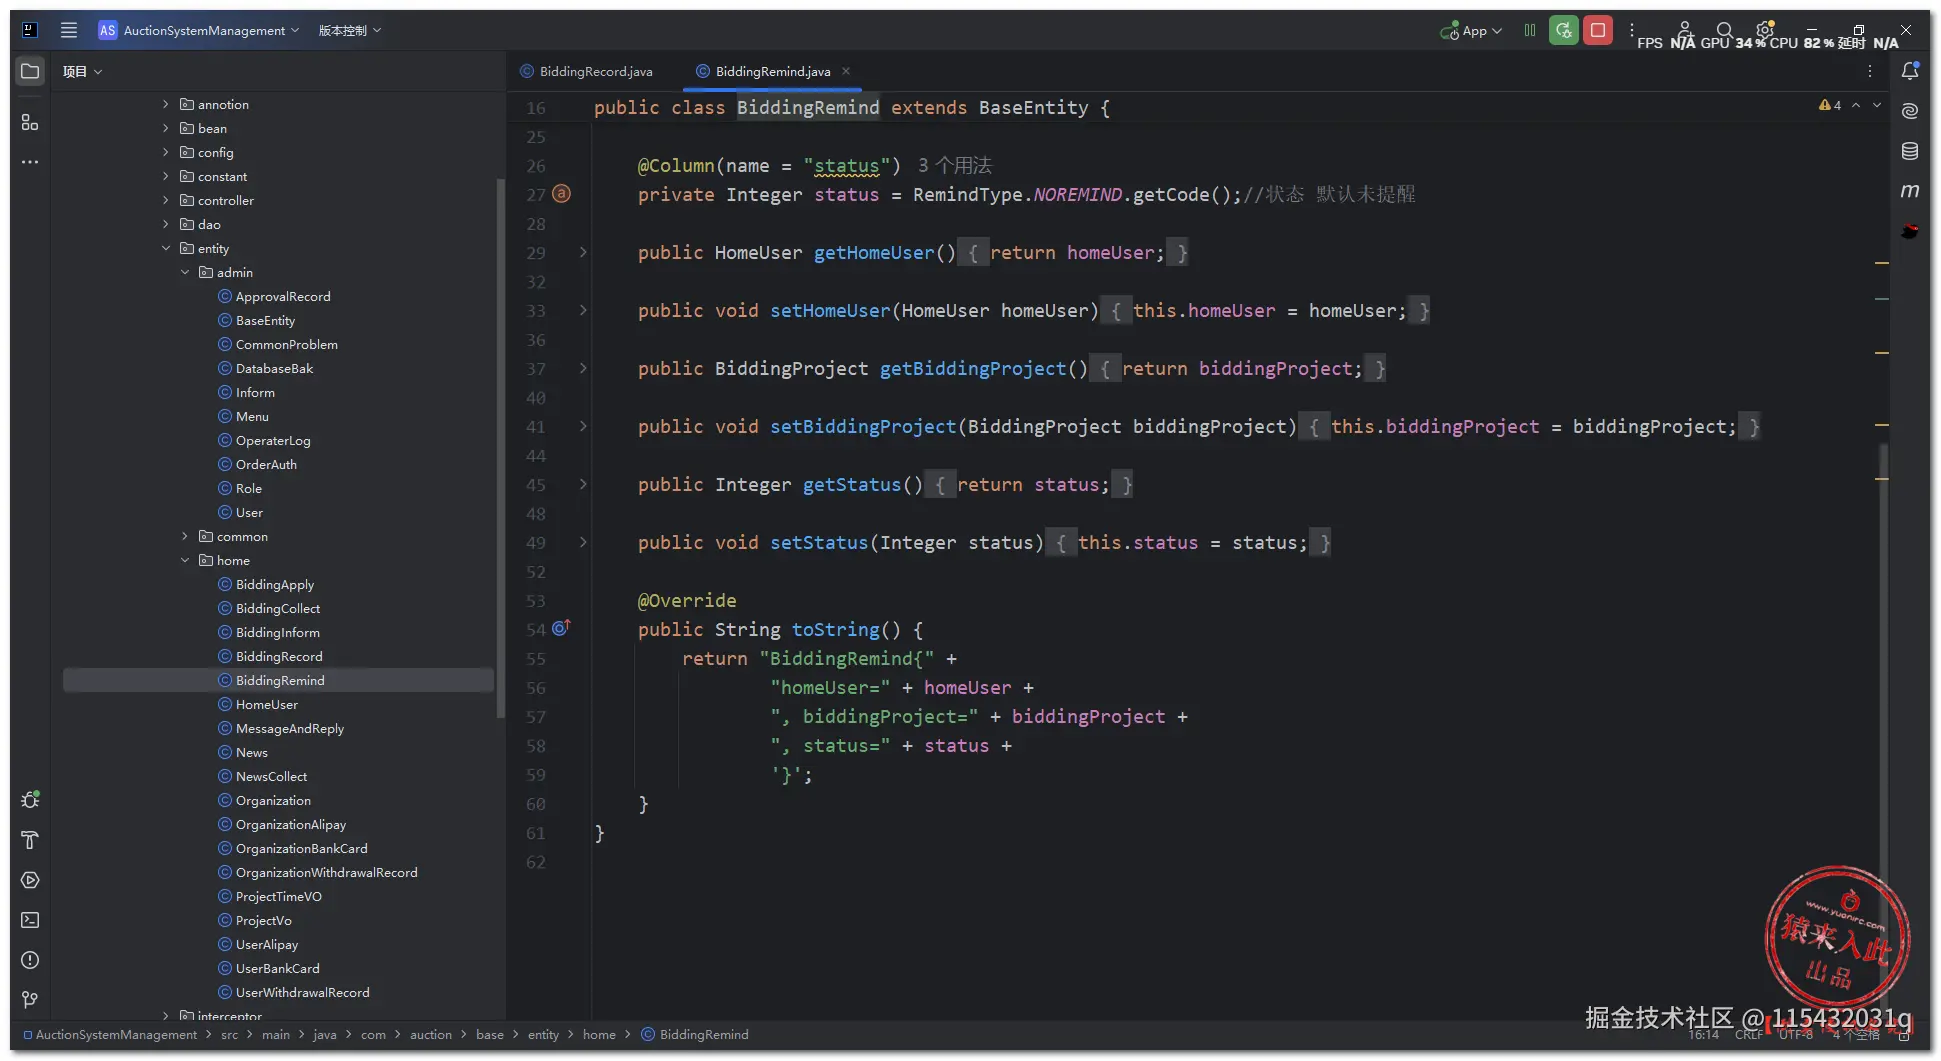Open the OrganizationWithdrawalRecord class
The width and height of the screenshot is (1941, 1061).
click(327, 872)
